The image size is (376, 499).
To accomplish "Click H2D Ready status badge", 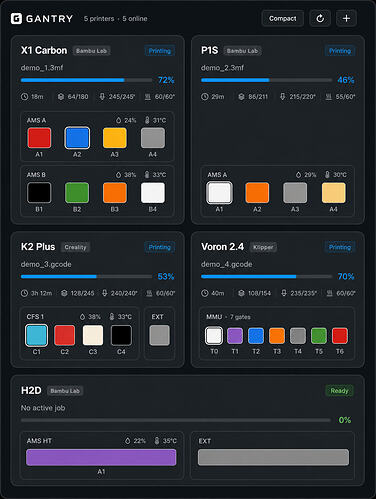I will click(339, 390).
